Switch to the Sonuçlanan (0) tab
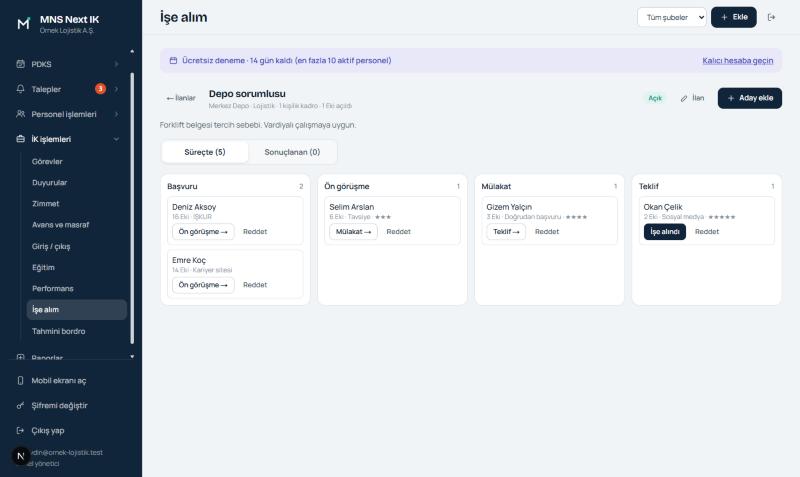This screenshot has height=477, width=800. (x=292, y=152)
